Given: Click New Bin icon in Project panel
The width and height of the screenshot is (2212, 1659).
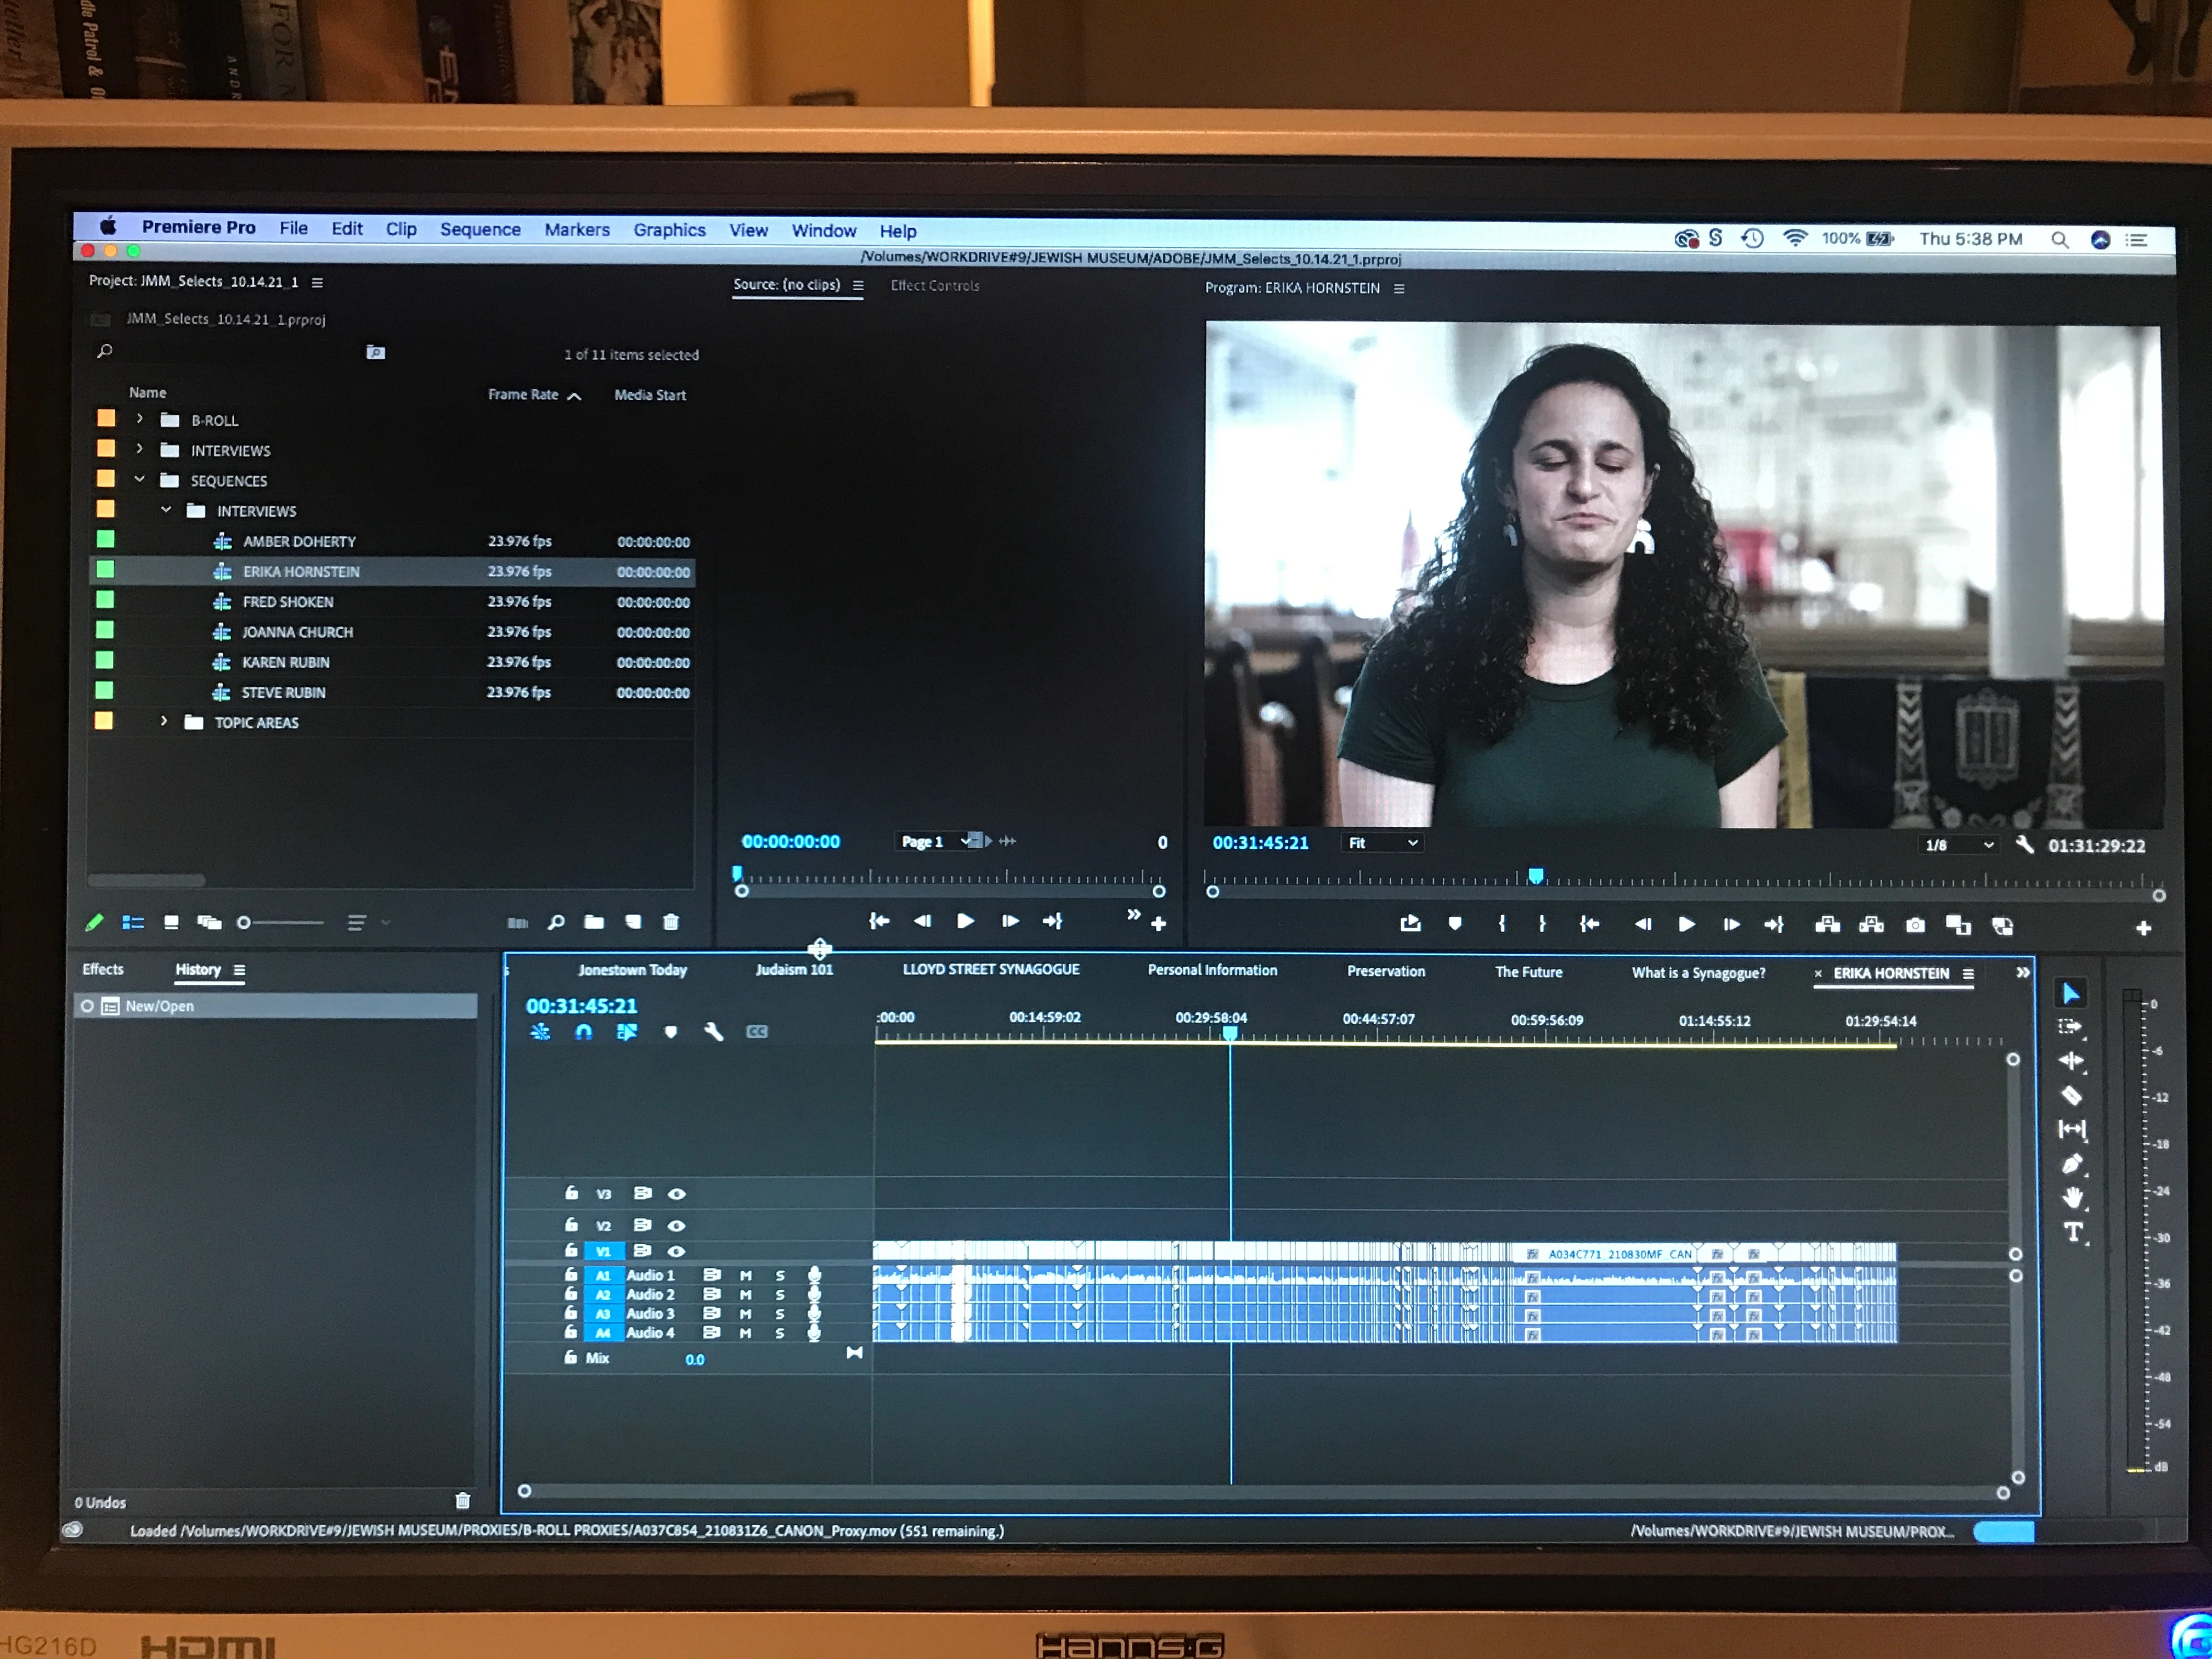Looking at the screenshot, I should coord(594,922).
